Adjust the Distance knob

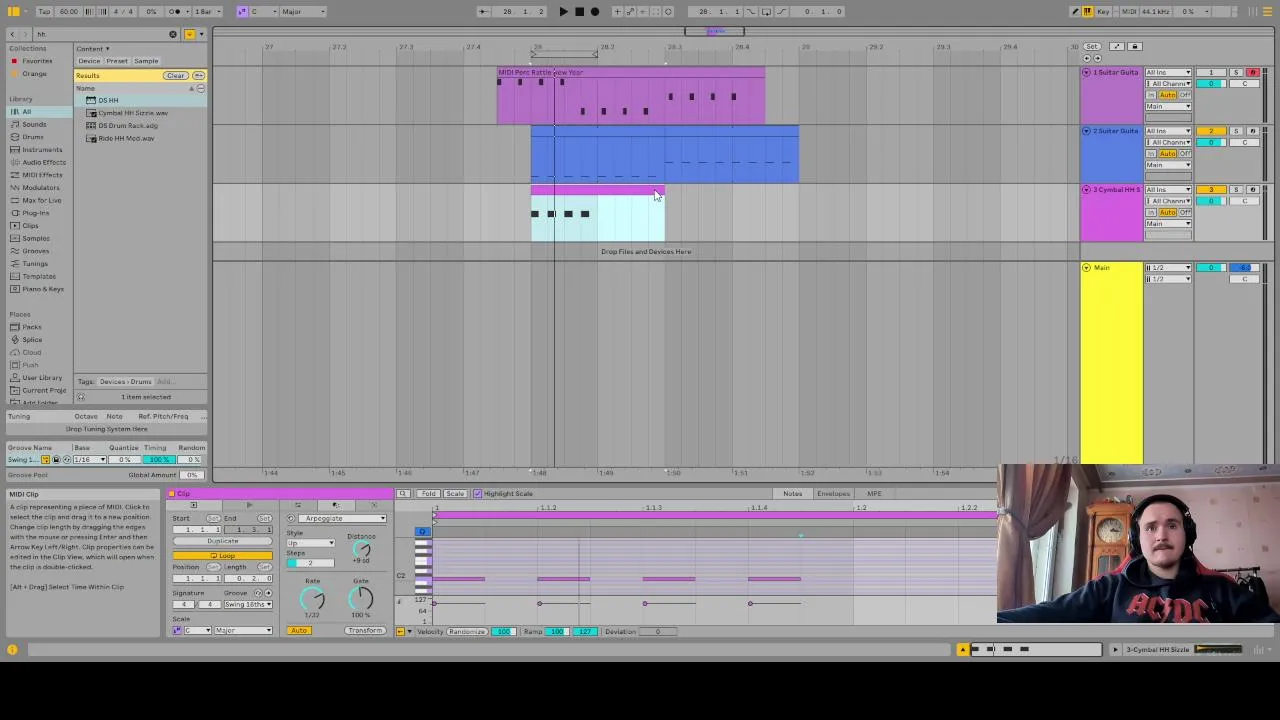point(362,550)
